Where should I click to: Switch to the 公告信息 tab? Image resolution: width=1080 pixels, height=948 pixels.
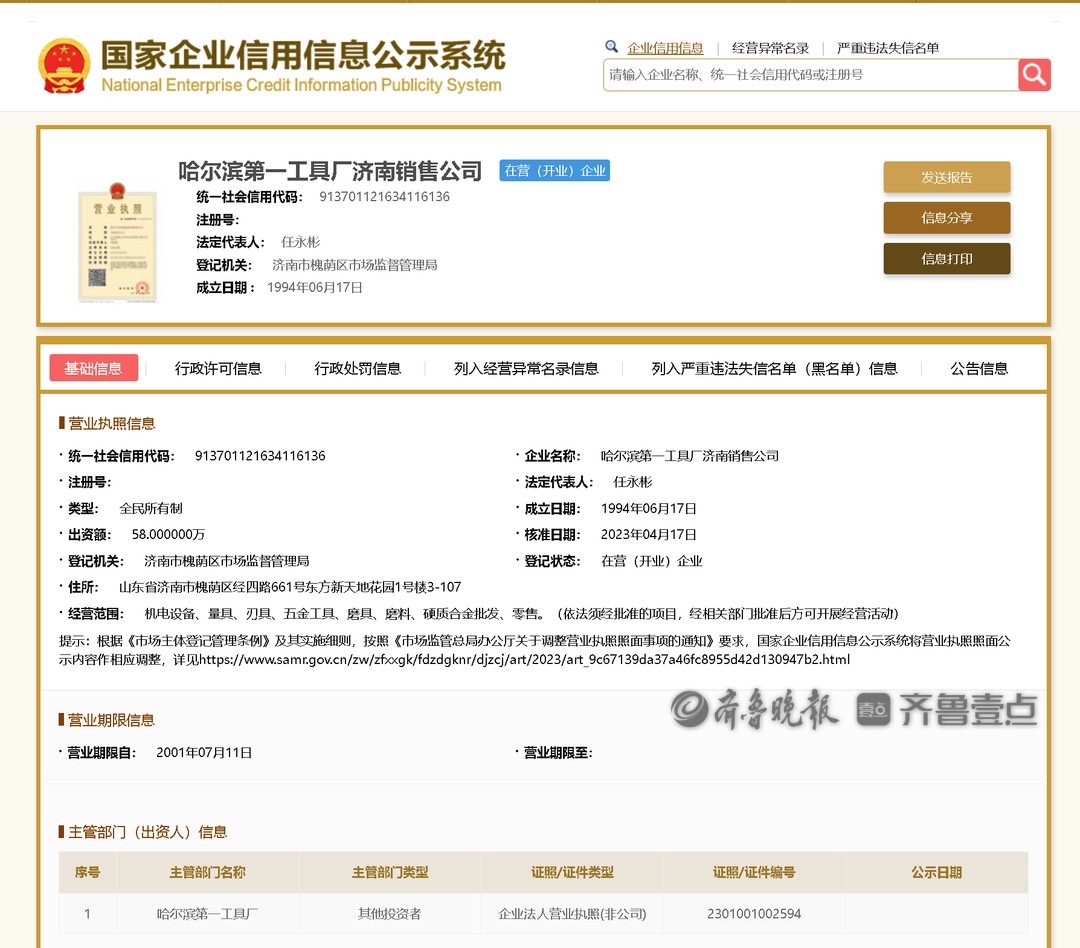tap(979, 368)
